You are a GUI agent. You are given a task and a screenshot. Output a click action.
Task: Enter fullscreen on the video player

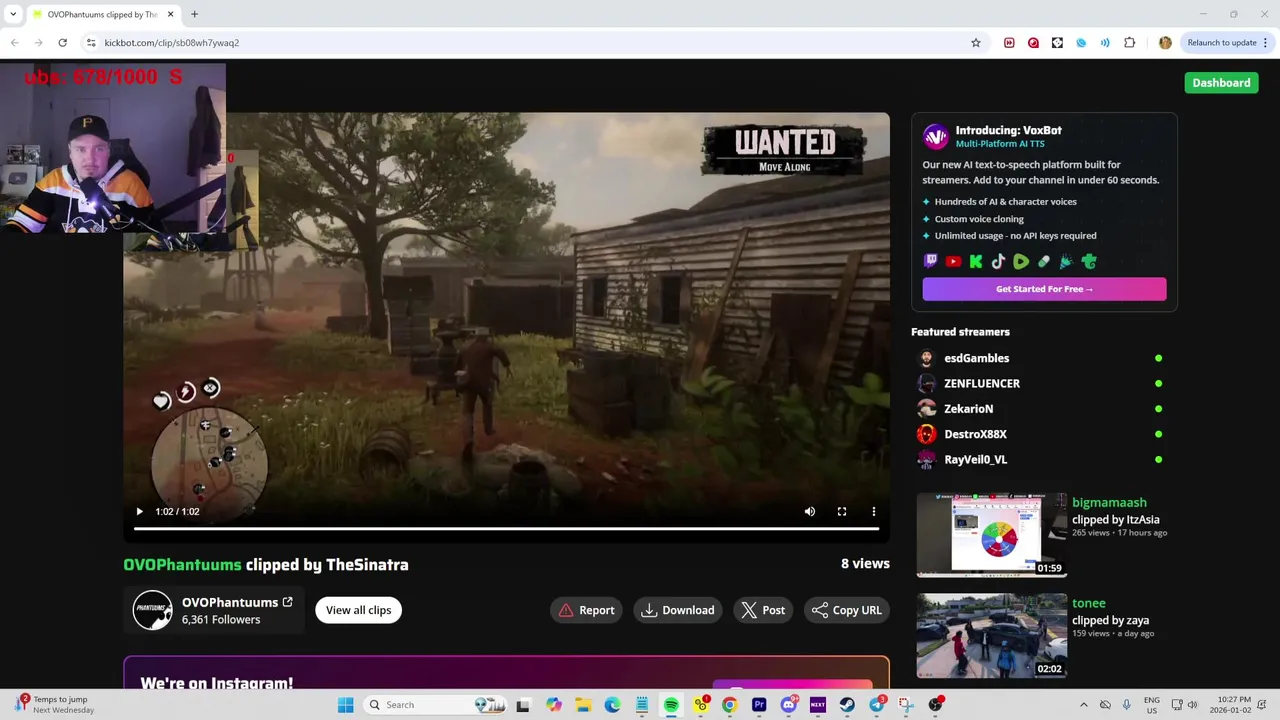842,511
